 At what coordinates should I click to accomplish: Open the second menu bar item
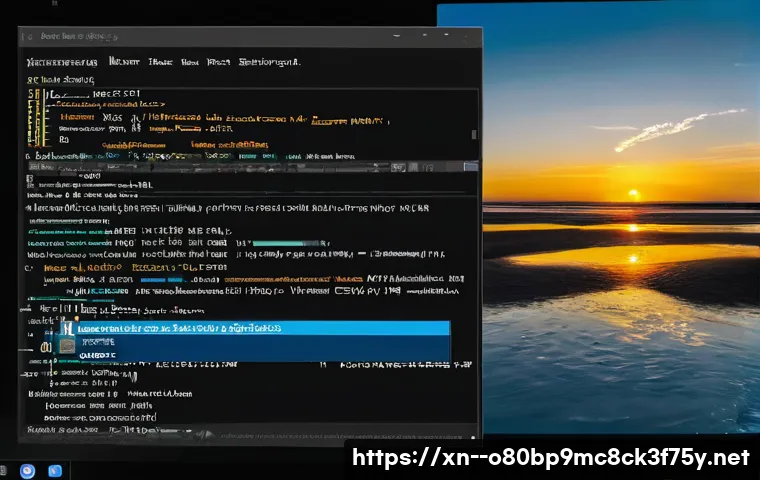coord(123,62)
